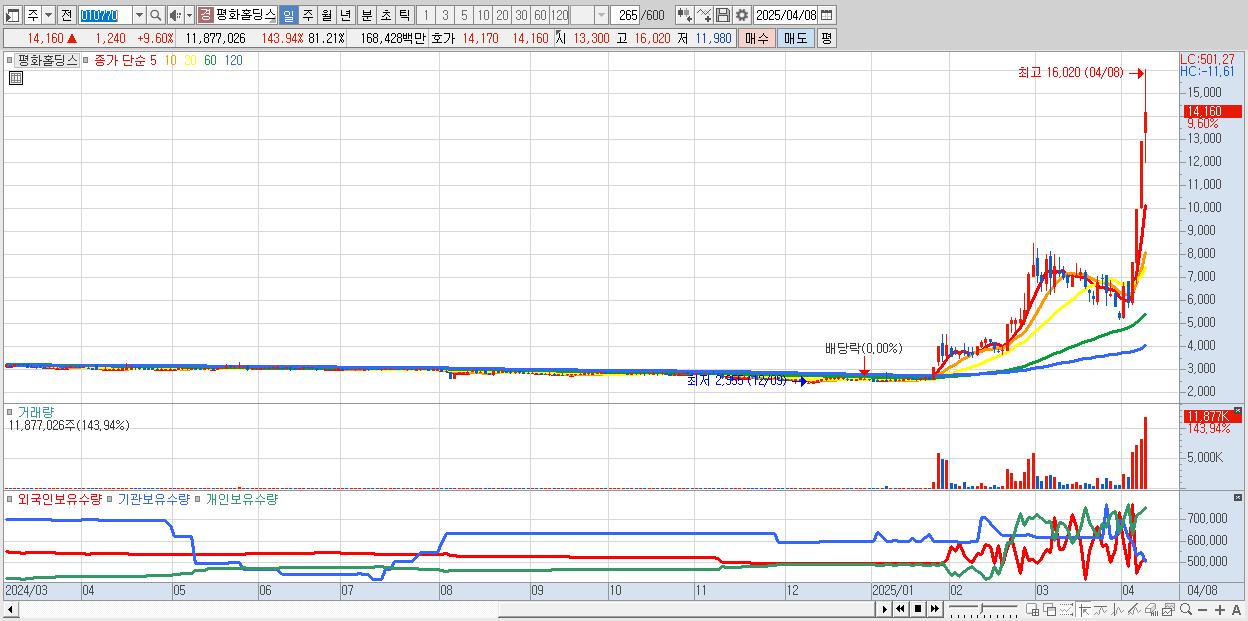Click the 265 candle count field
Screen dimensions: 1248x621
[625, 15]
